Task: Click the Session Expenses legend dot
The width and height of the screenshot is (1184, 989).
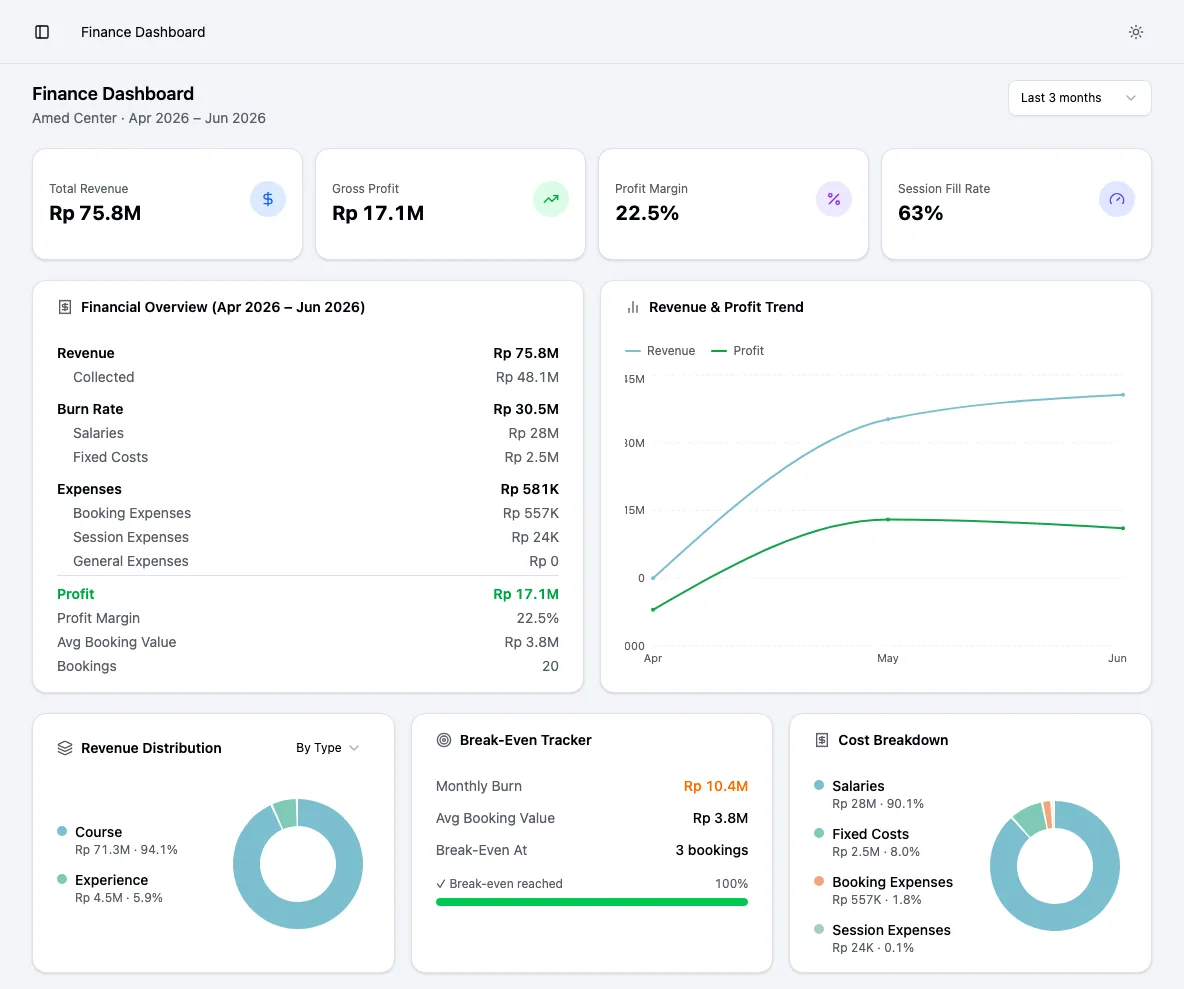Action: 819,929
